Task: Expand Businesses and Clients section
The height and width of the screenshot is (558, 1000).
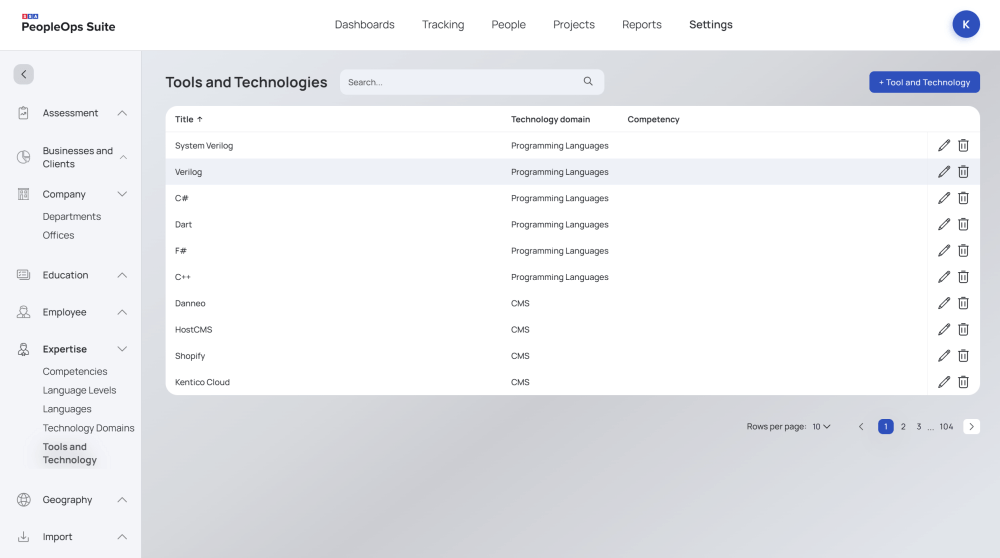Action: (x=123, y=157)
